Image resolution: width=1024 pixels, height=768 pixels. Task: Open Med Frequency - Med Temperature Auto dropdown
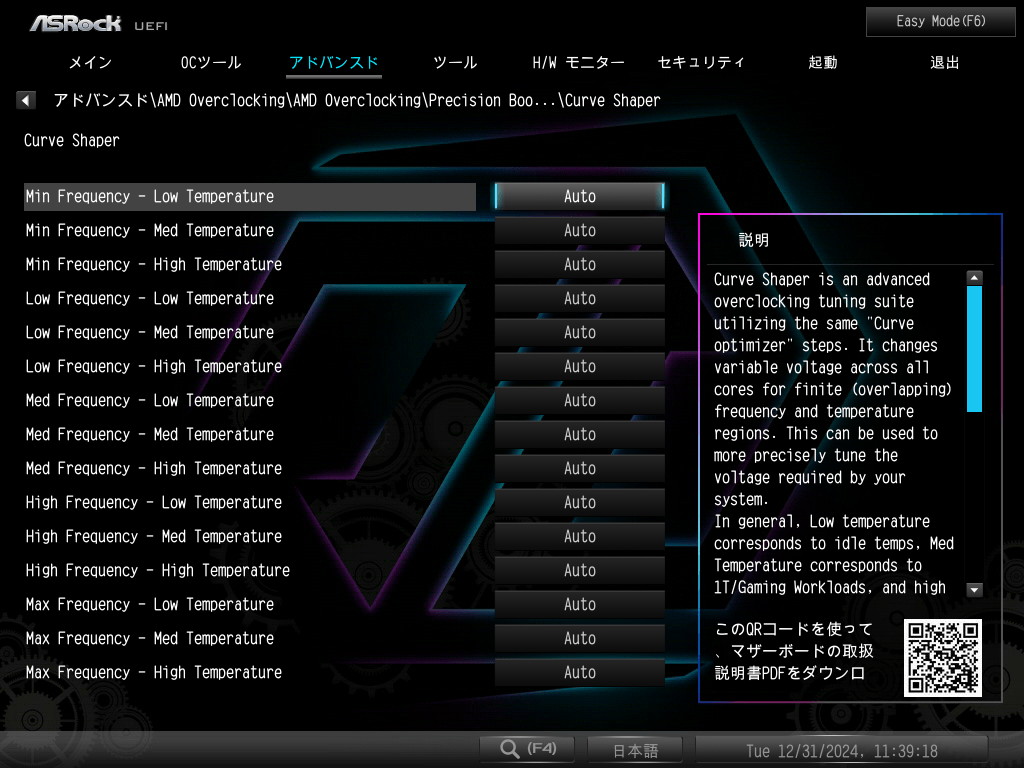[x=579, y=434]
